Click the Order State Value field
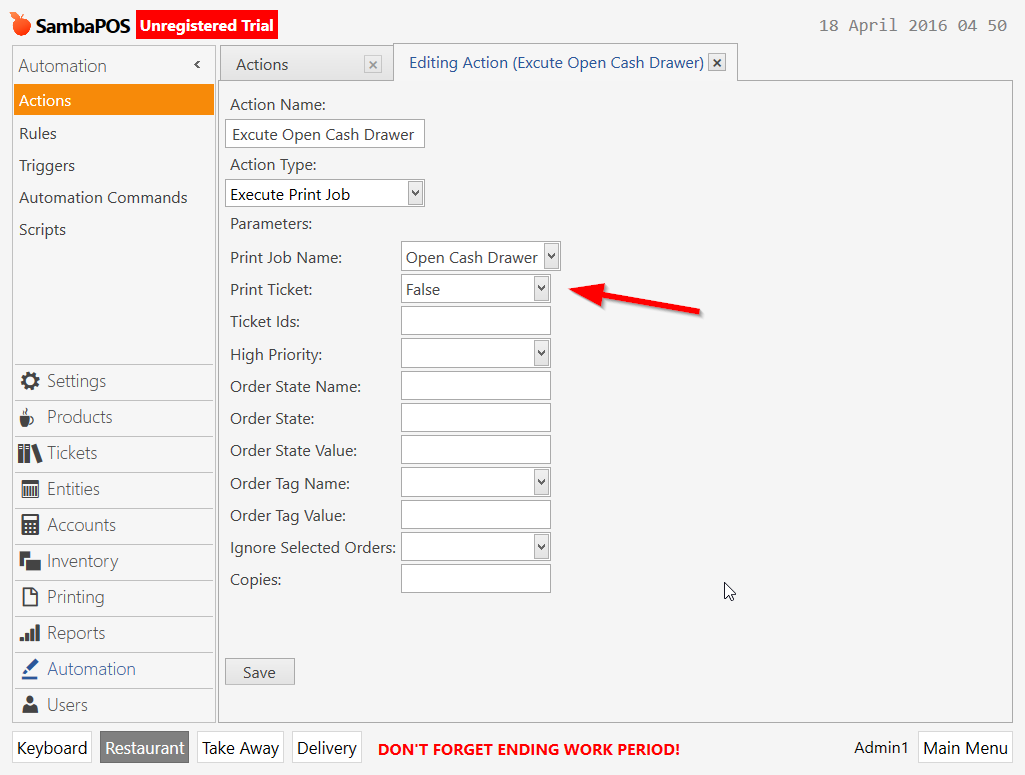1025x775 pixels. 476,450
